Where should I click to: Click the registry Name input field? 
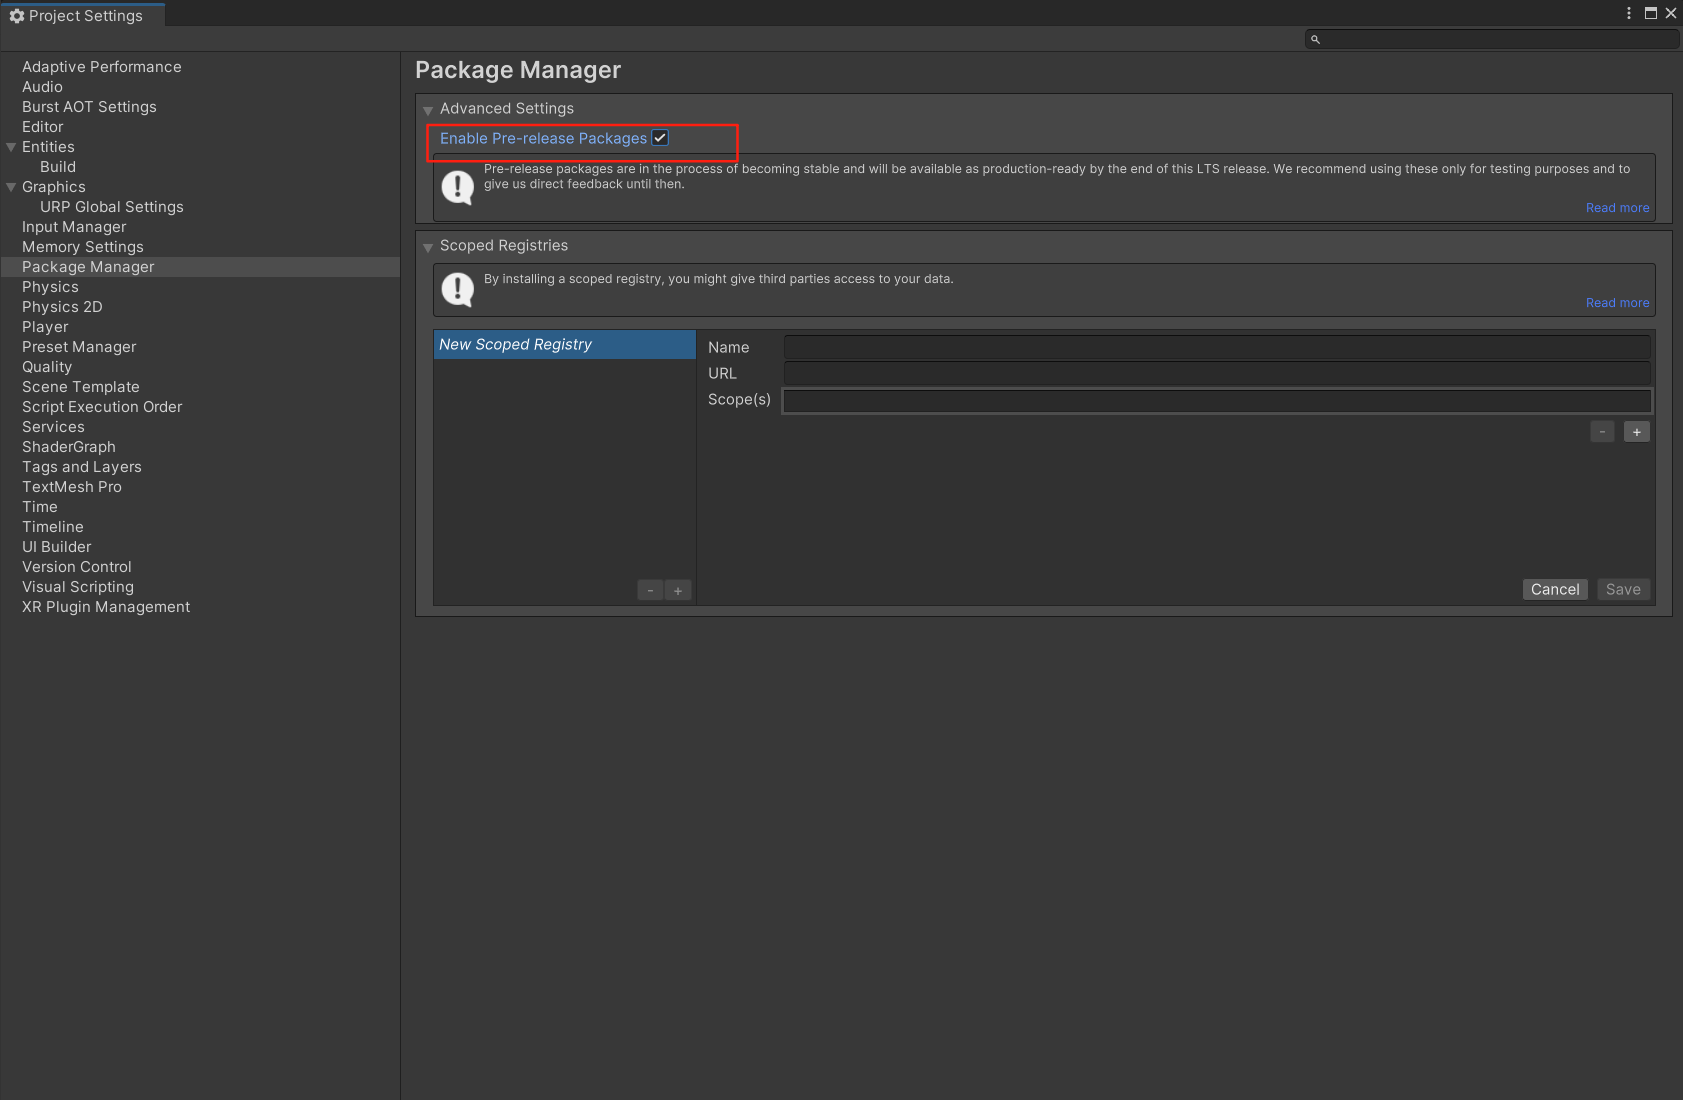click(1217, 347)
